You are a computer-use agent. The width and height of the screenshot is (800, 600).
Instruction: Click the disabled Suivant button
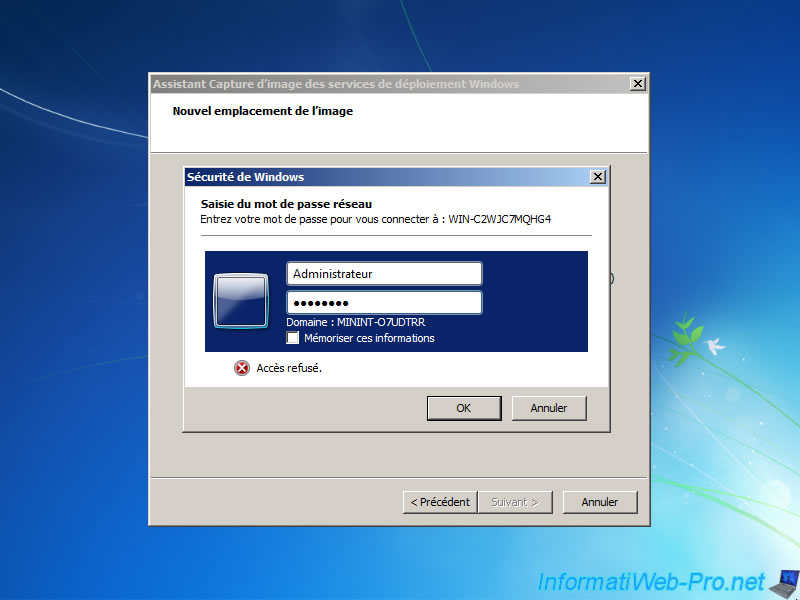(x=515, y=502)
